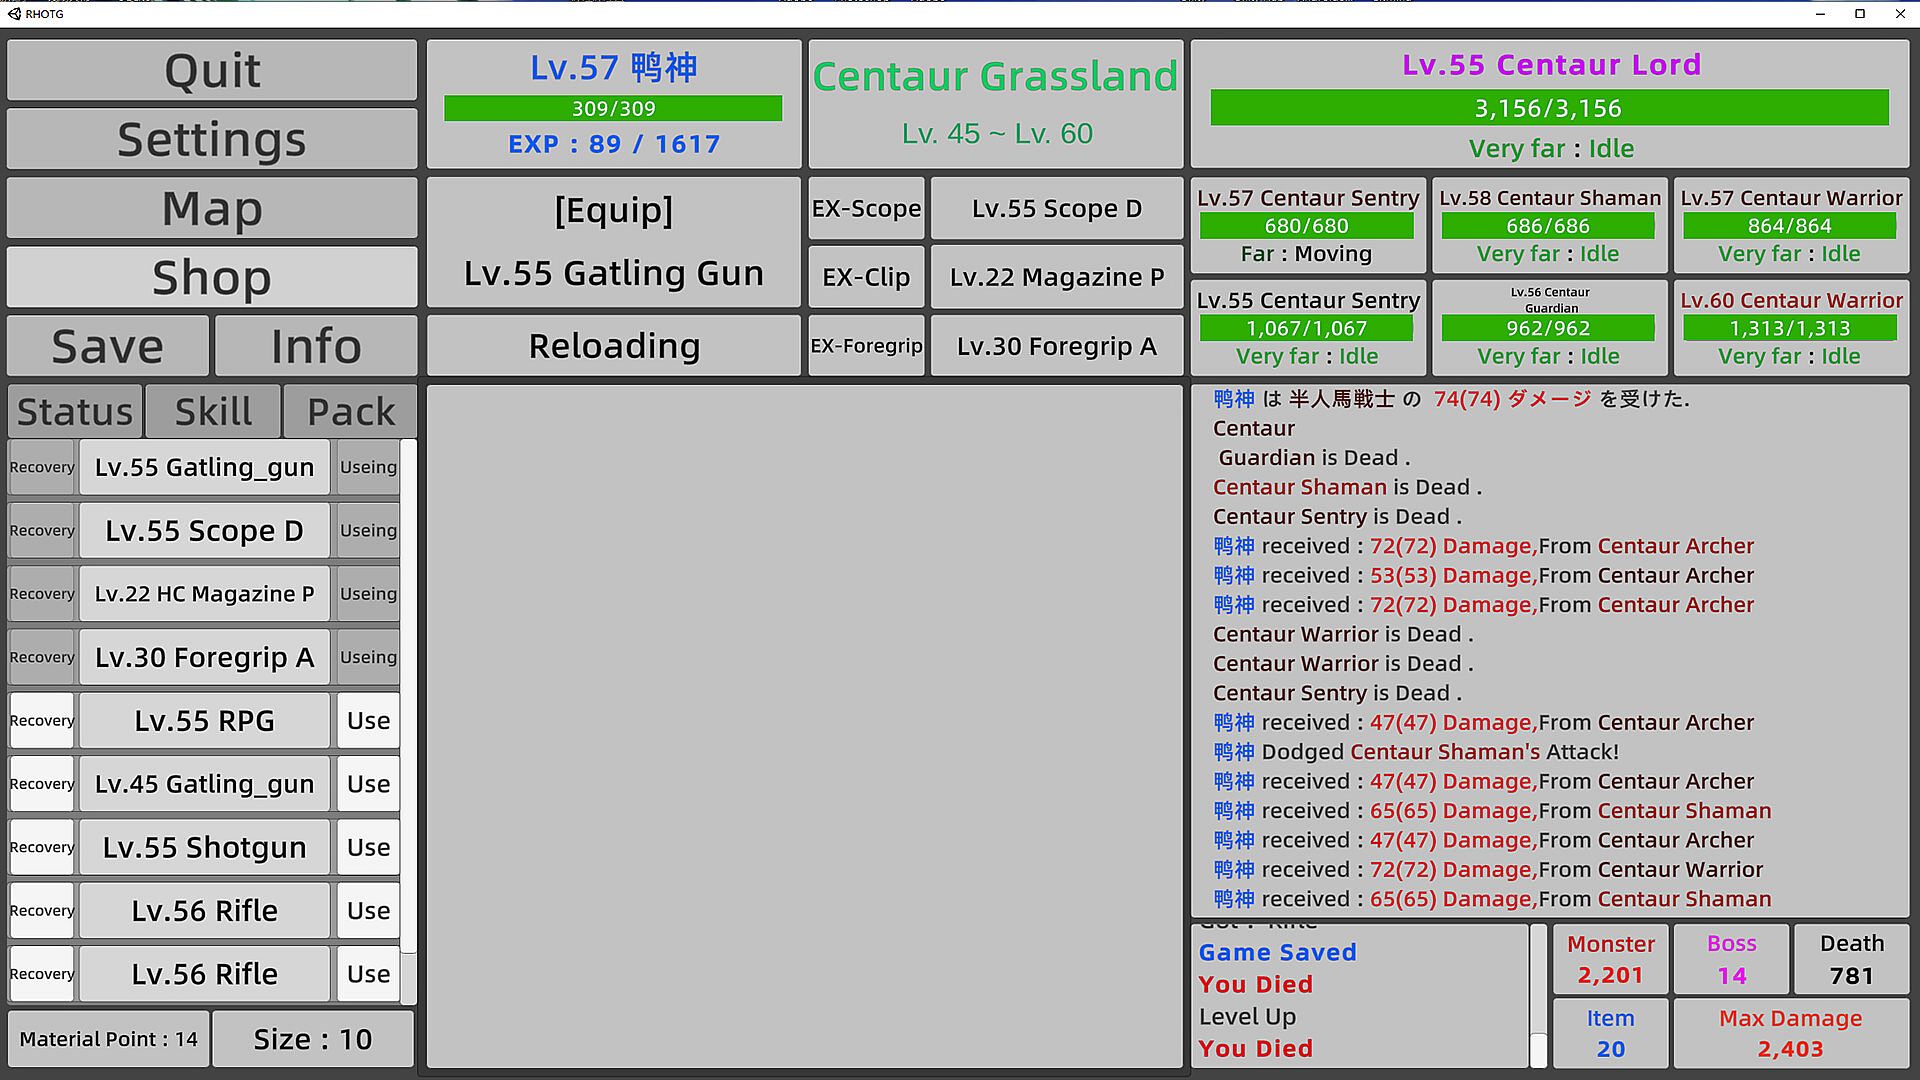Use the Lv.55 Shotgun

tap(368, 848)
